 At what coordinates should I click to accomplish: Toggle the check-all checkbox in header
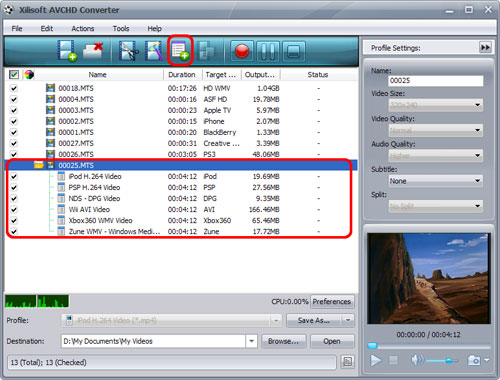tap(14, 74)
